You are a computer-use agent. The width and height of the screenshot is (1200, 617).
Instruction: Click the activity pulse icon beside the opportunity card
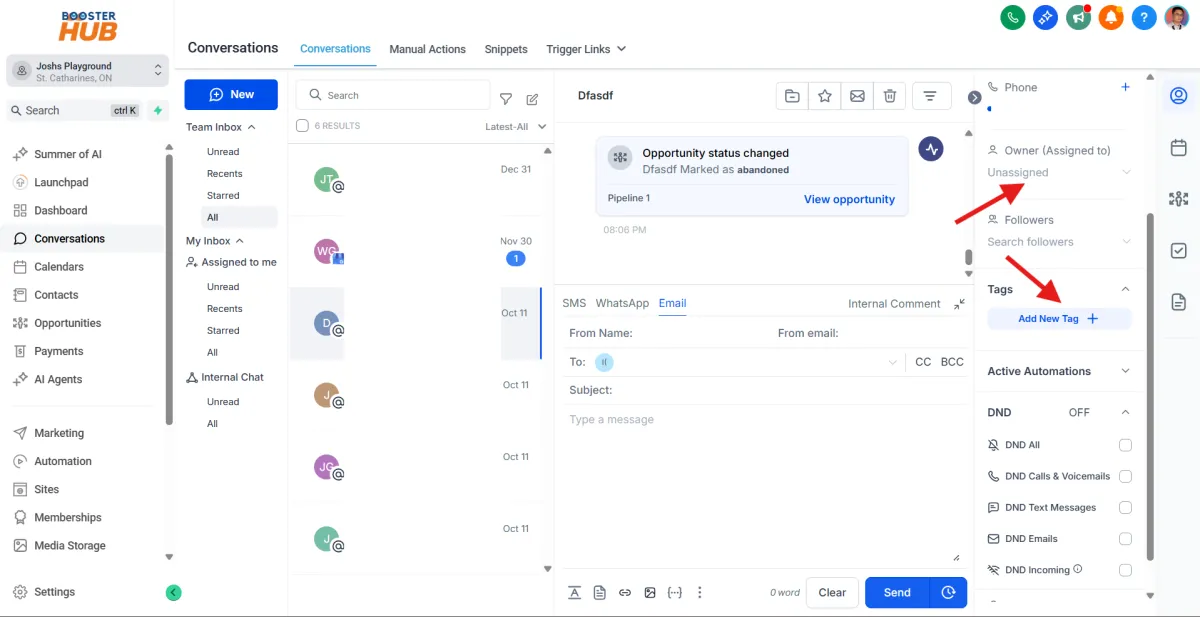(x=932, y=149)
